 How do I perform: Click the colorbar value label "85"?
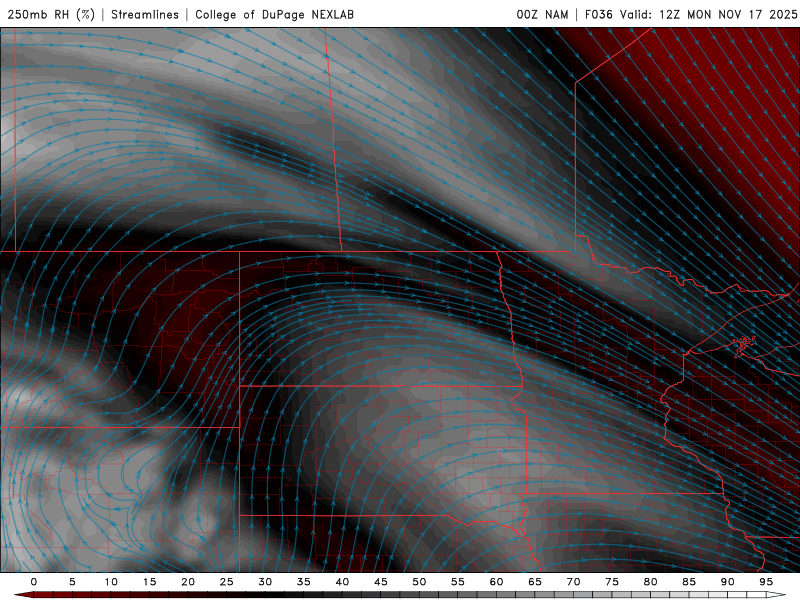coord(689,582)
